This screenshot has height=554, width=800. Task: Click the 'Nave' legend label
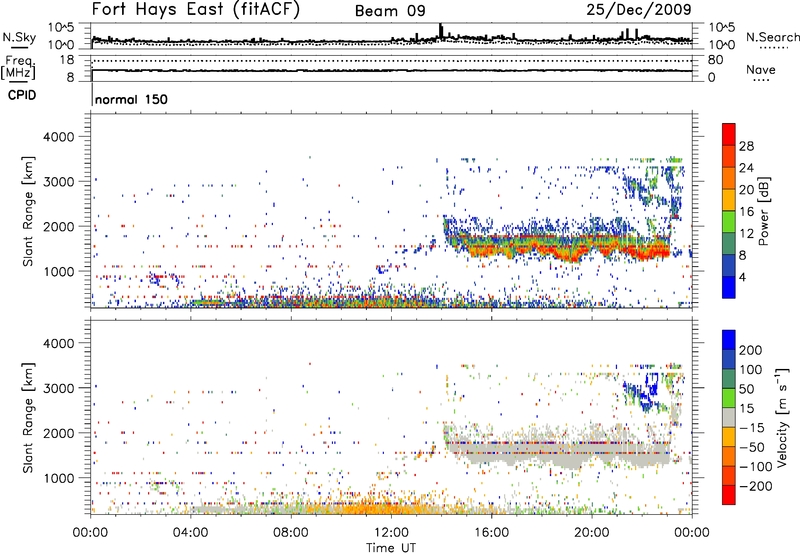761,69
